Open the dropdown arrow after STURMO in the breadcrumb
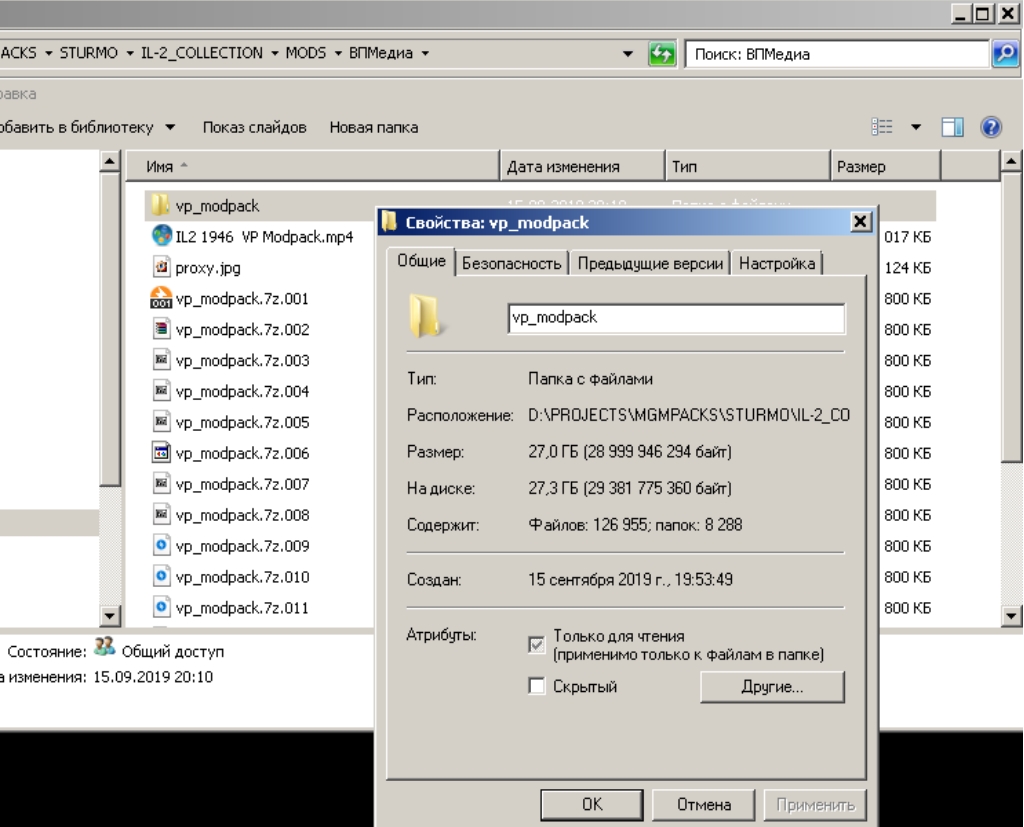Screen dimensions: 1024x827 (129, 54)
